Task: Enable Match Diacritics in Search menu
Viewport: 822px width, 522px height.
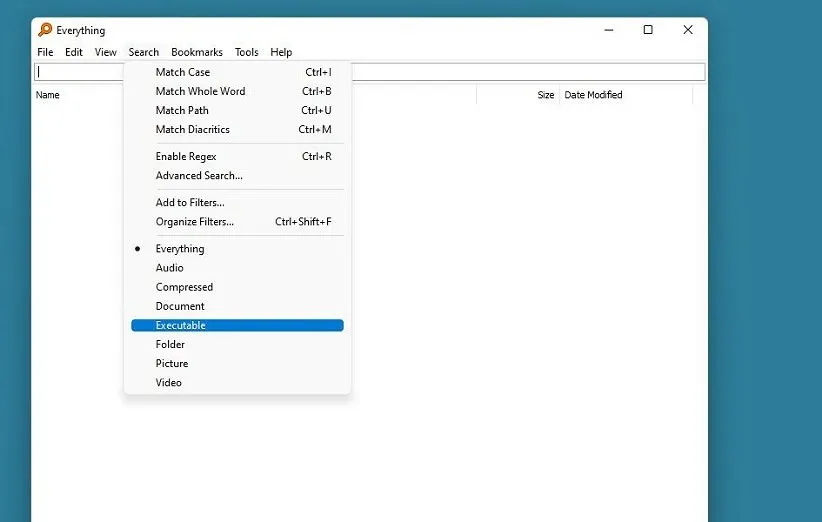Action: 192,129
